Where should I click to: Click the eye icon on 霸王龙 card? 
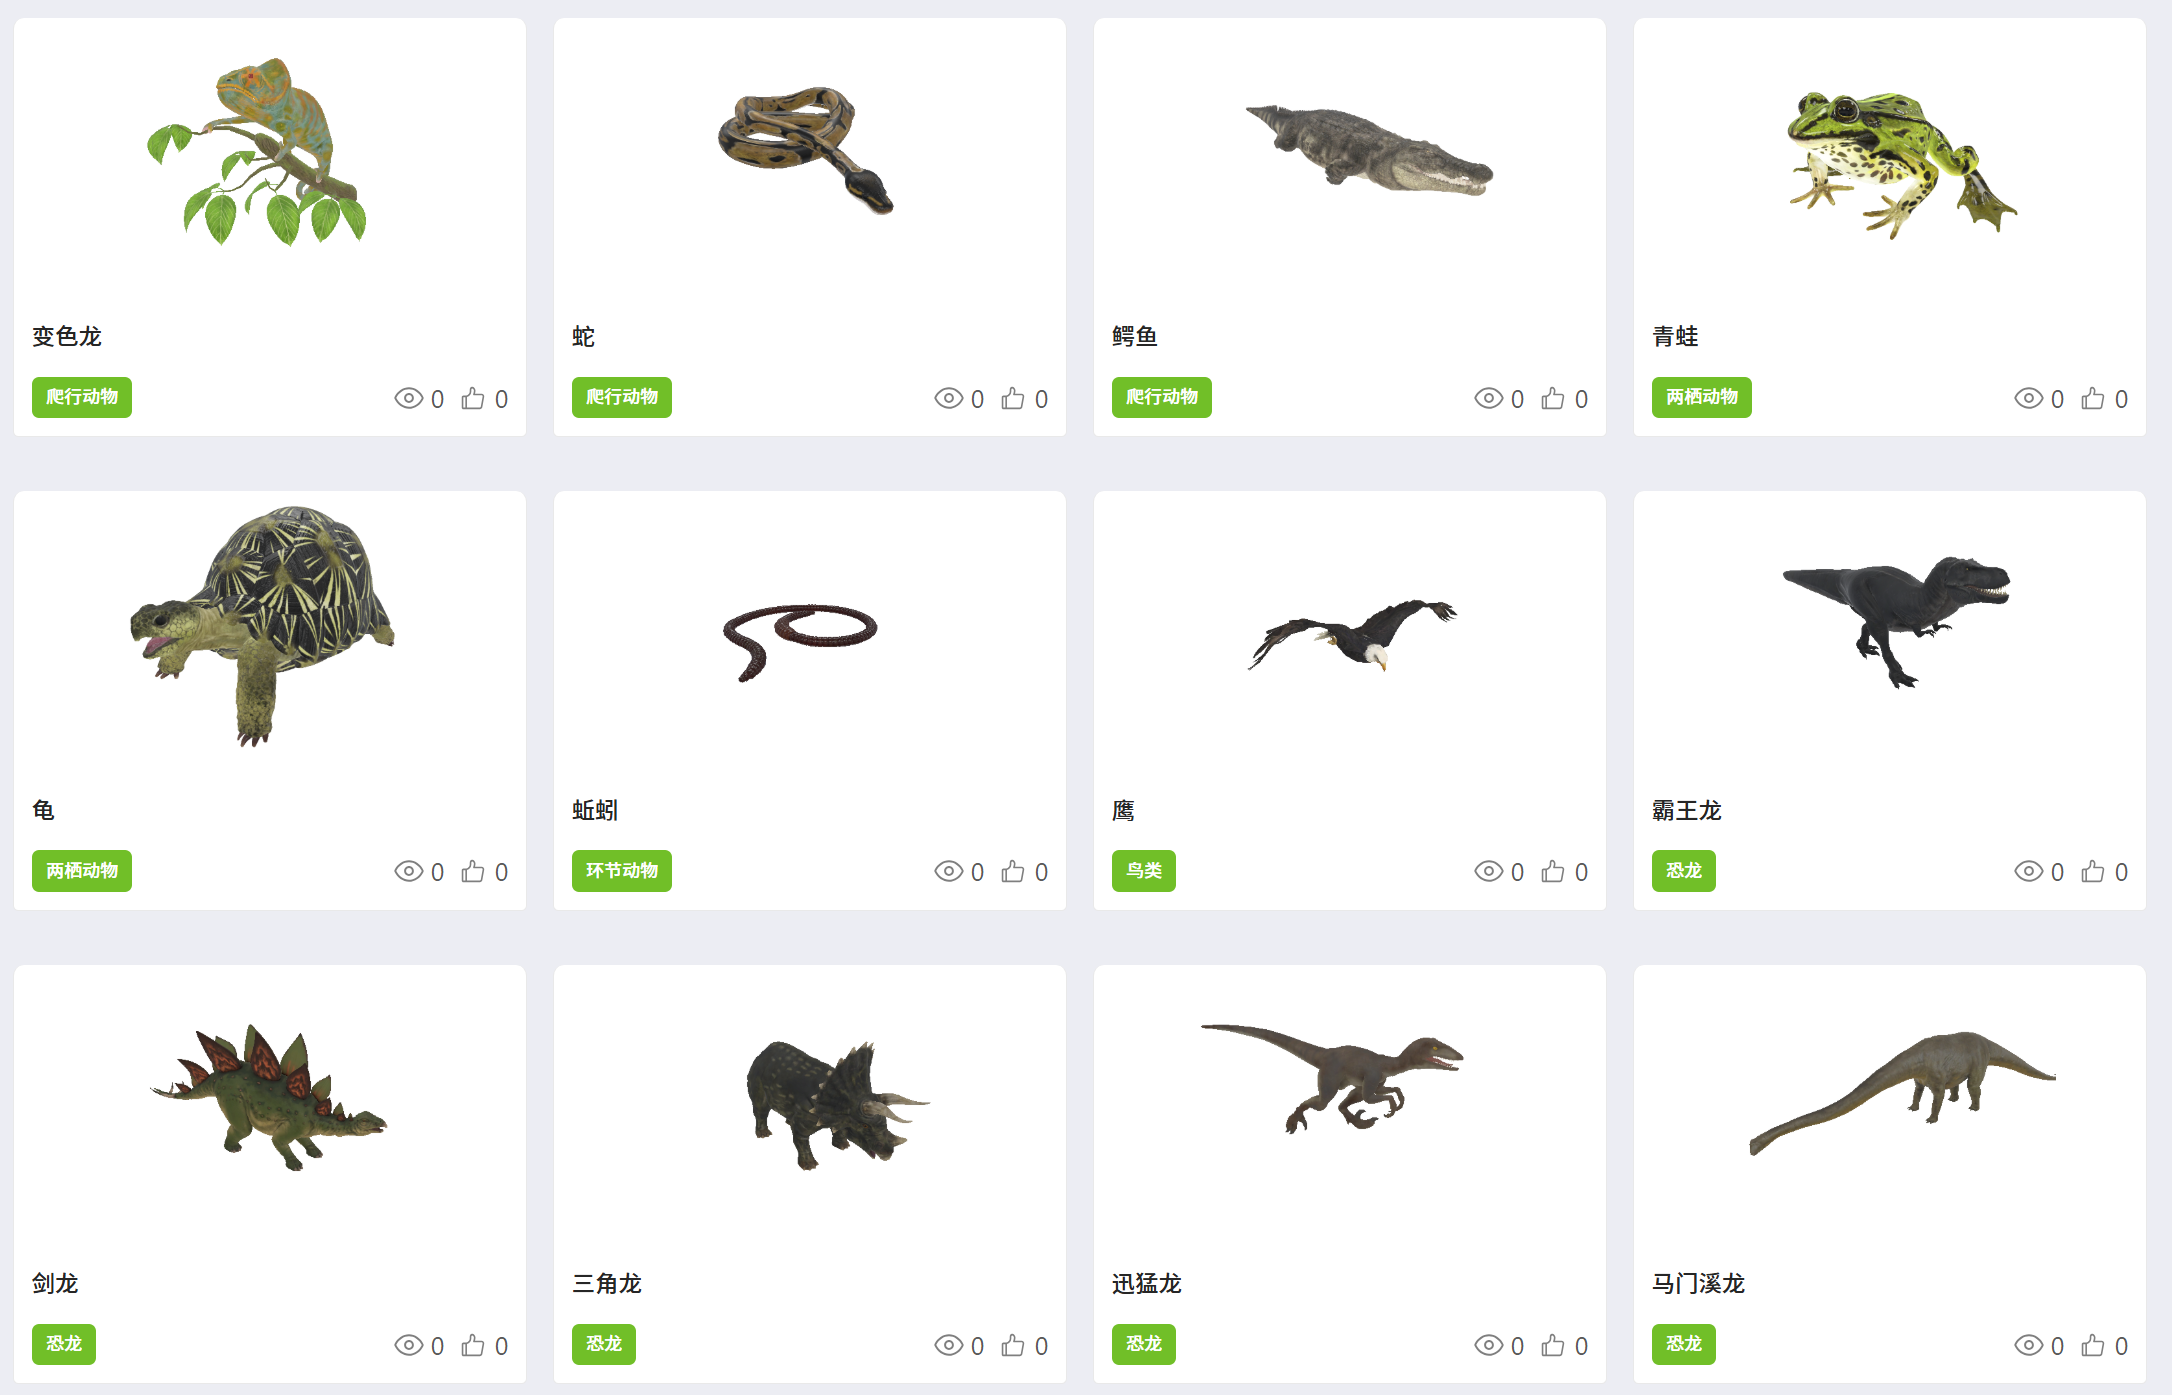tap(2029, 872)
